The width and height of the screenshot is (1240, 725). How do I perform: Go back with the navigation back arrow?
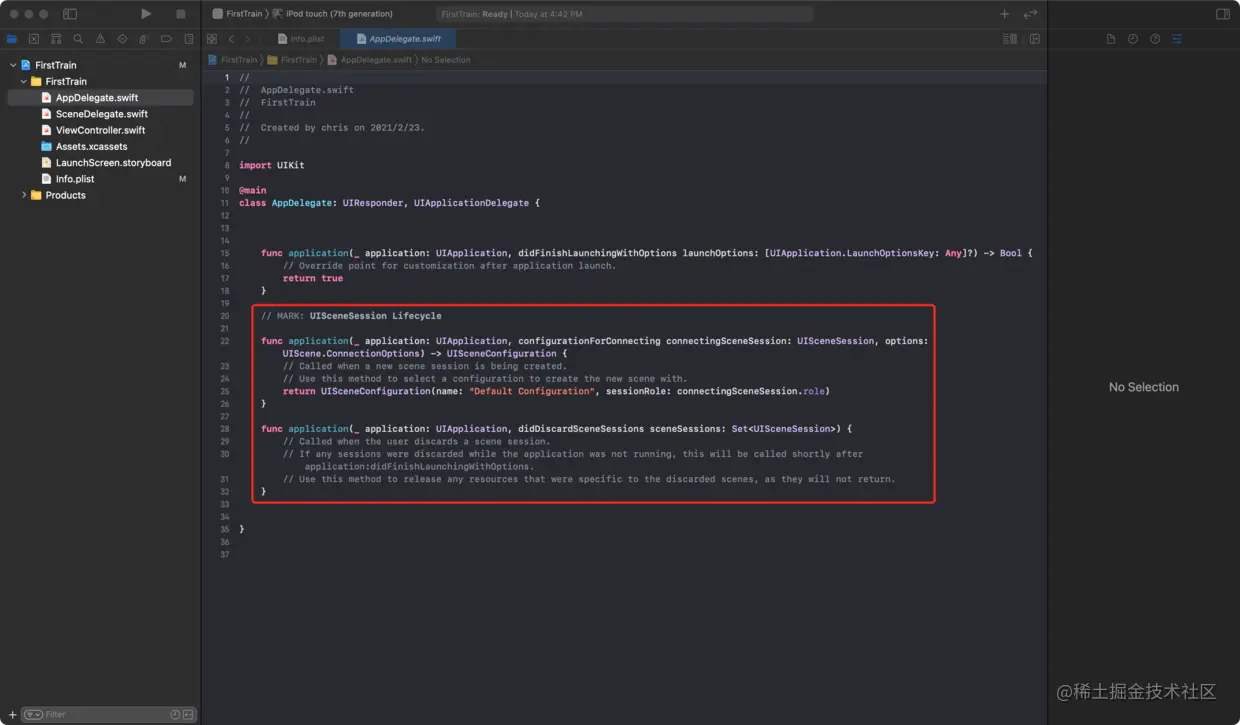point(230,38)
